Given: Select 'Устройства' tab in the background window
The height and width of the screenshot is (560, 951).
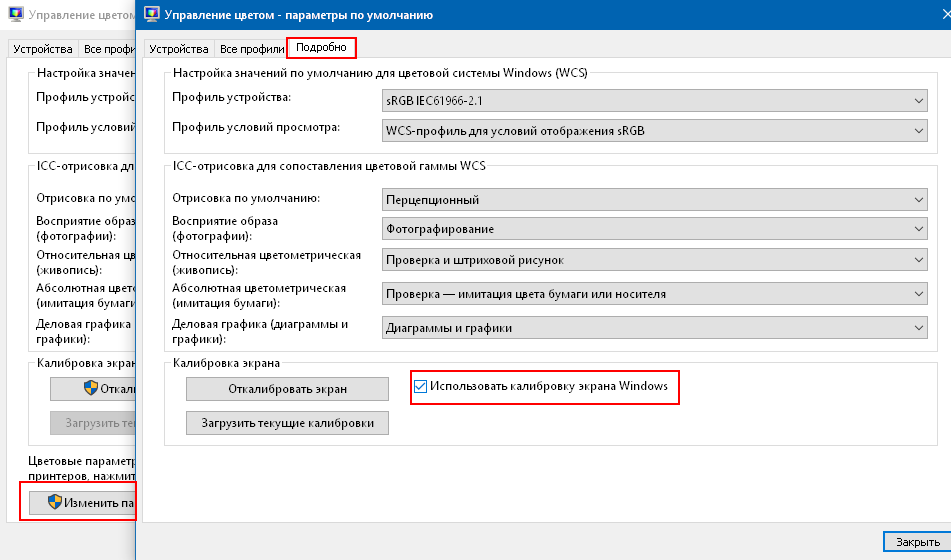Looking at the screenshot, I should coord(43,48).
